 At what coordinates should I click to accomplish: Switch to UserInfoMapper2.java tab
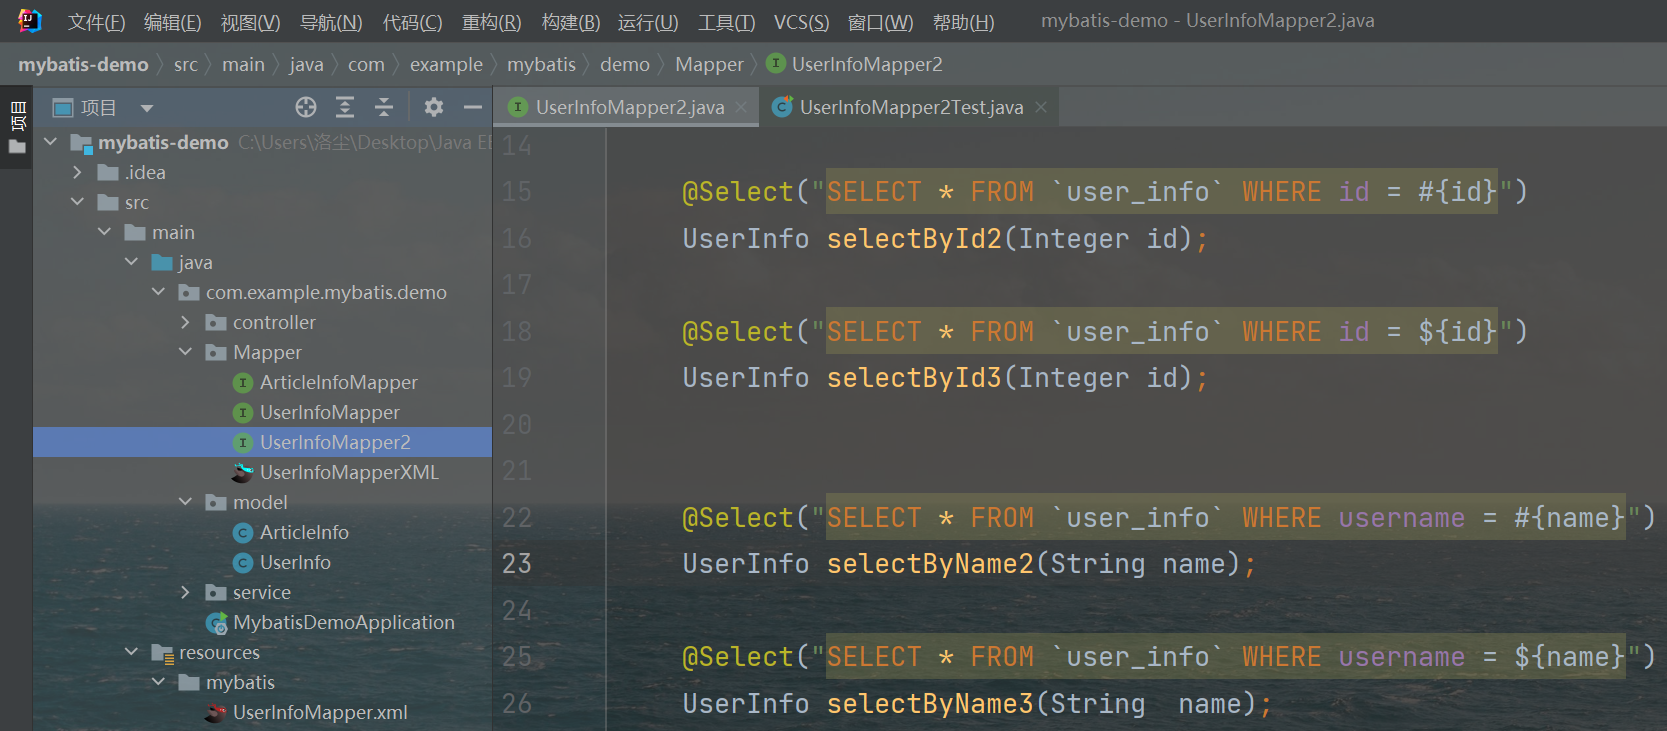click(x=629, y=107)
